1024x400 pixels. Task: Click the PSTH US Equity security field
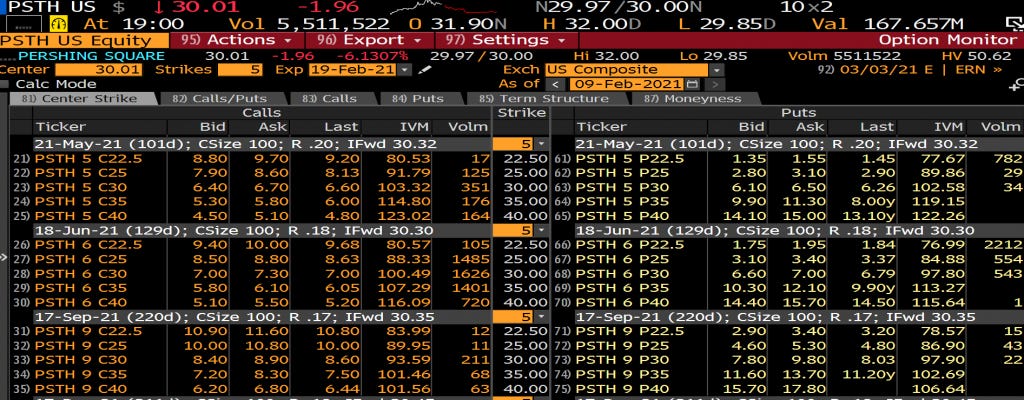coord(84,40)
